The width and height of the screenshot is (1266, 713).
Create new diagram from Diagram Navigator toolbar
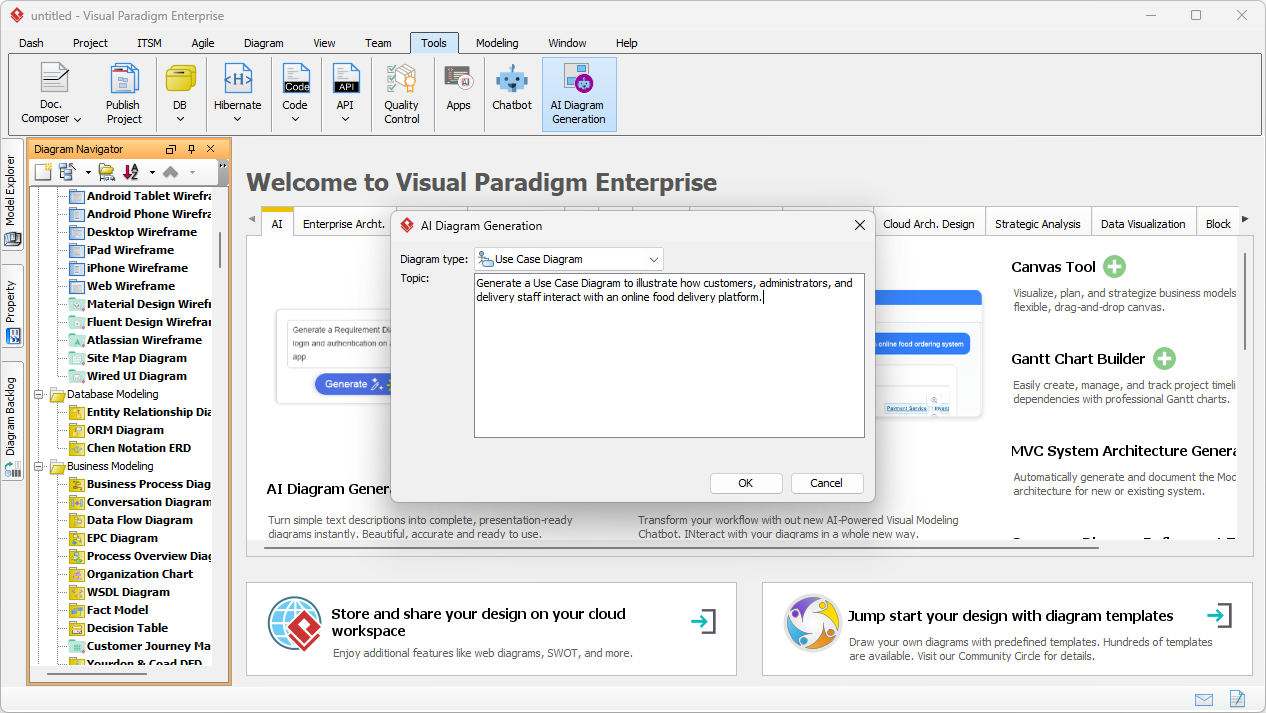tap(42, 171)
